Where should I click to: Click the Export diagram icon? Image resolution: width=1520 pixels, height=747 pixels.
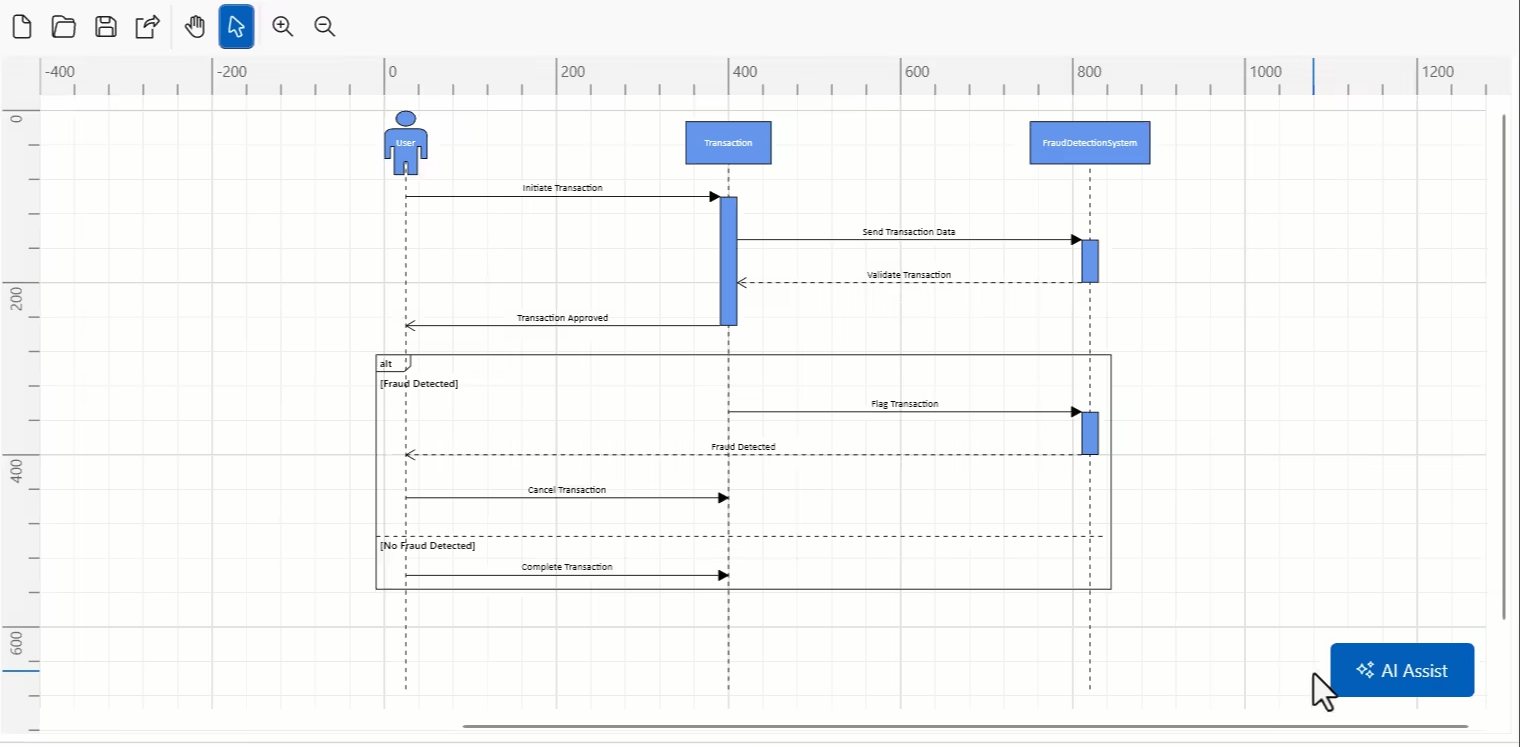[x=148, y=27]
